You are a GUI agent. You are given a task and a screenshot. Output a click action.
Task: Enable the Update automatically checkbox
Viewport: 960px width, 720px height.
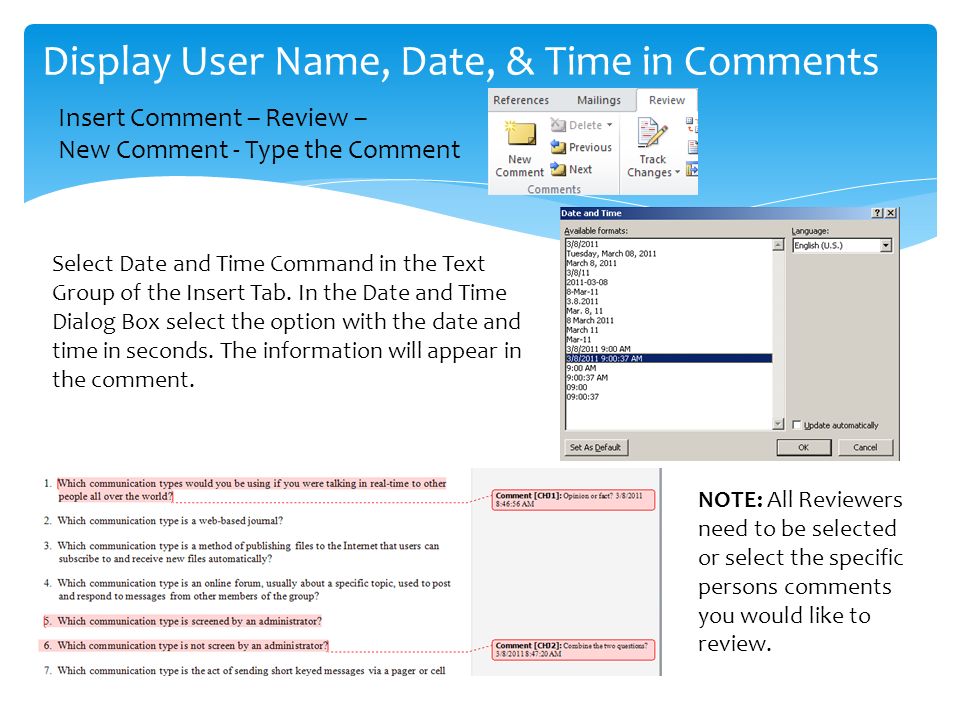(797, 425)
